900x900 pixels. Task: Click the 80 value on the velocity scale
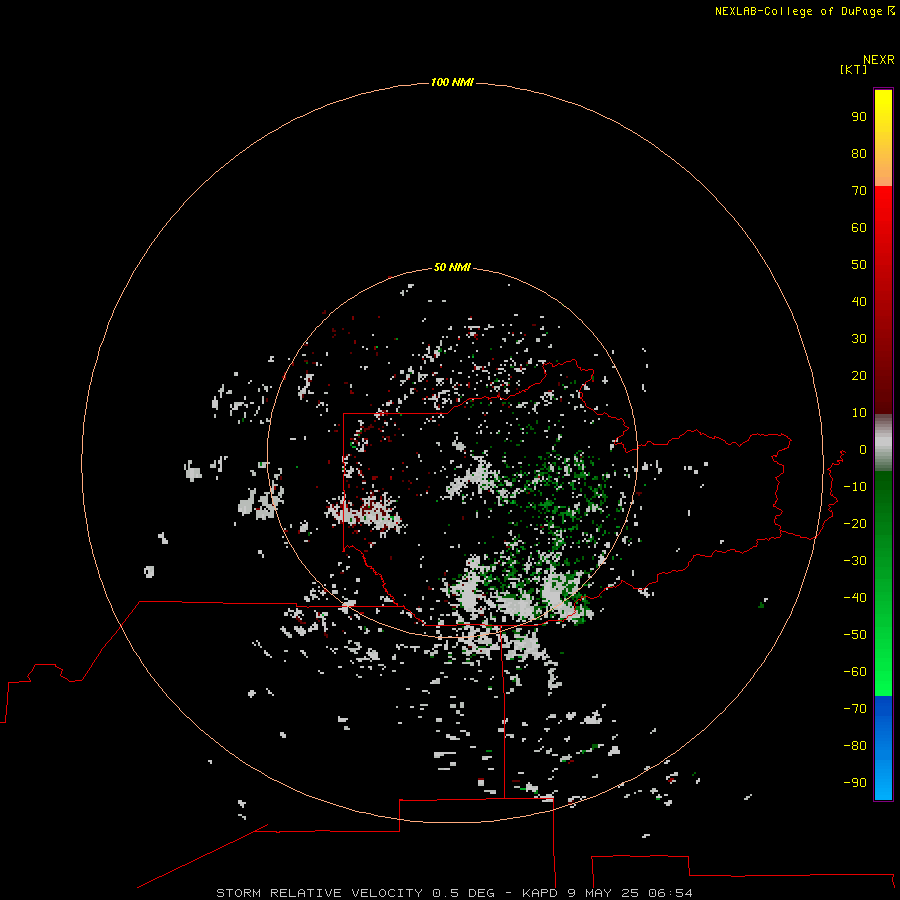859,154
